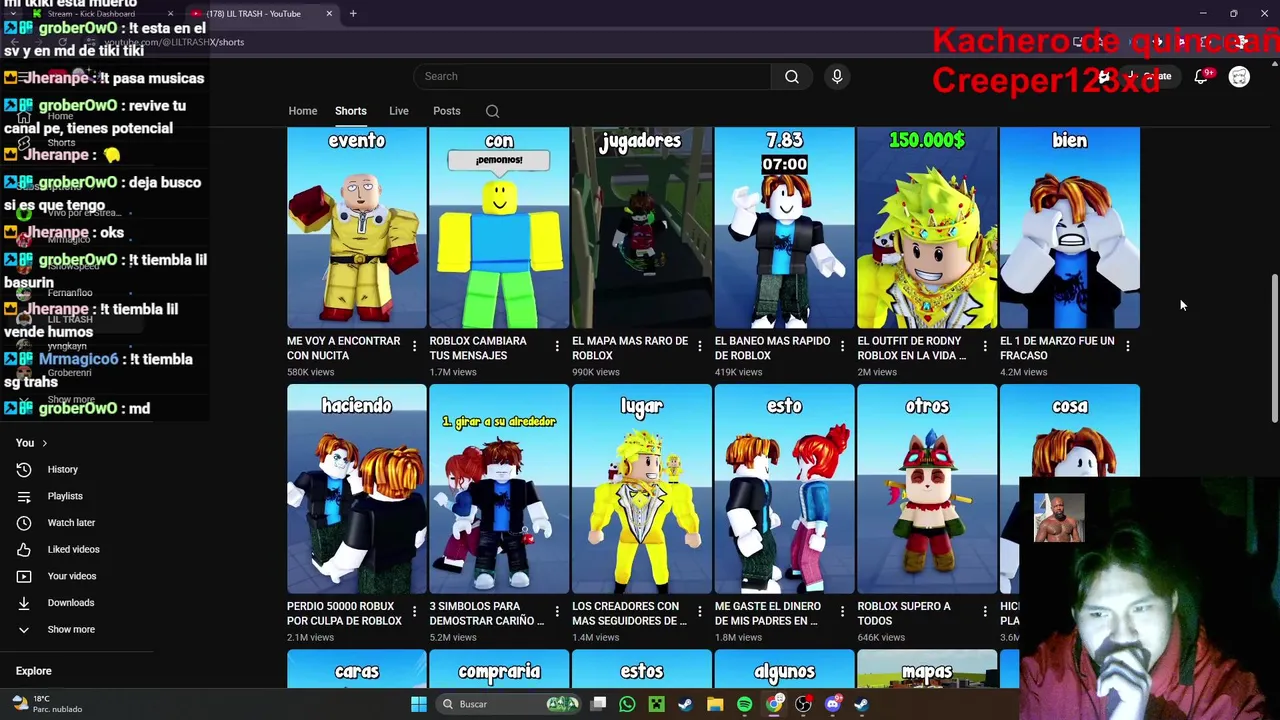Open more options for ROBLOX CAMBIARA TUS MENSAJES
Image resolution: width=1280 pixels, height=720 pixels.
point(557,346)
